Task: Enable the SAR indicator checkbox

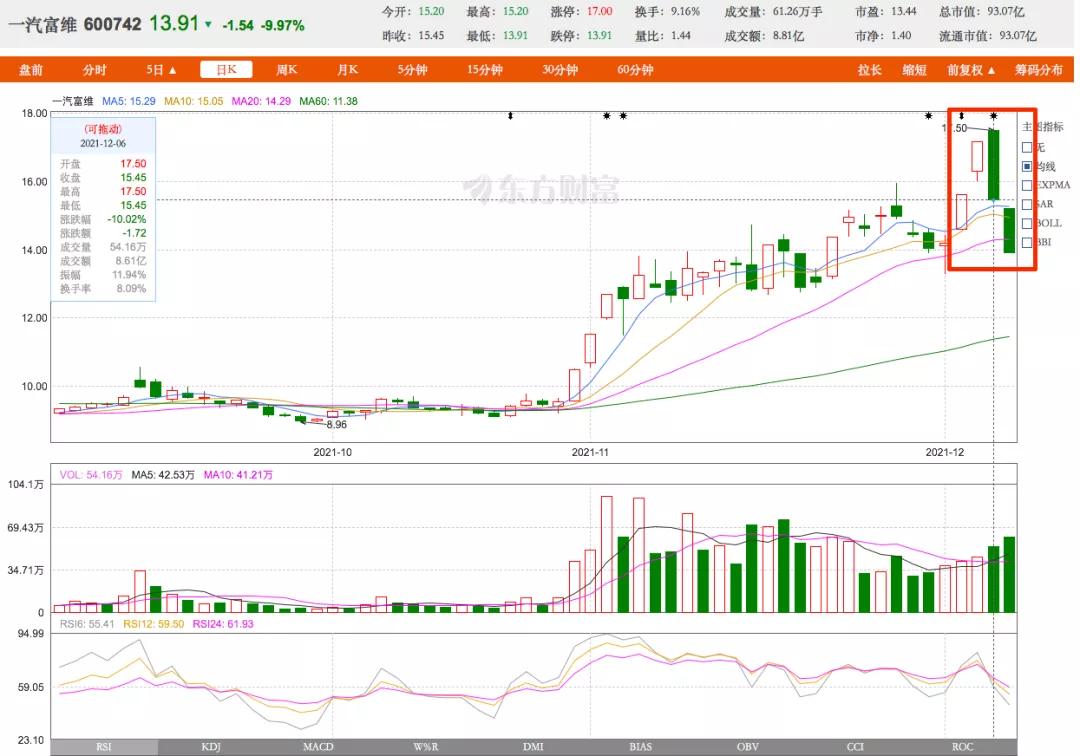Action: [x=1027, y=204]
